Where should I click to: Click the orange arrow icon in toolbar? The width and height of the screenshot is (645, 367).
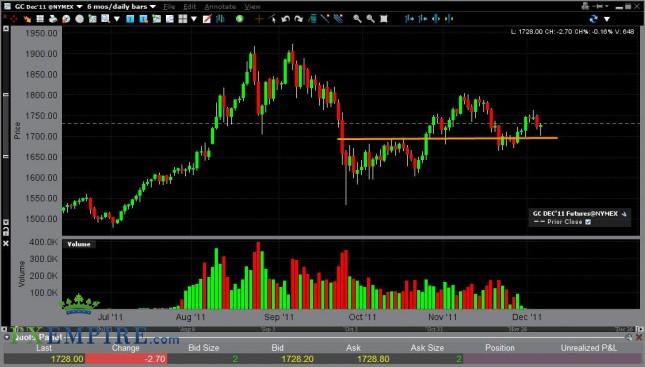[x=27, y=19]
